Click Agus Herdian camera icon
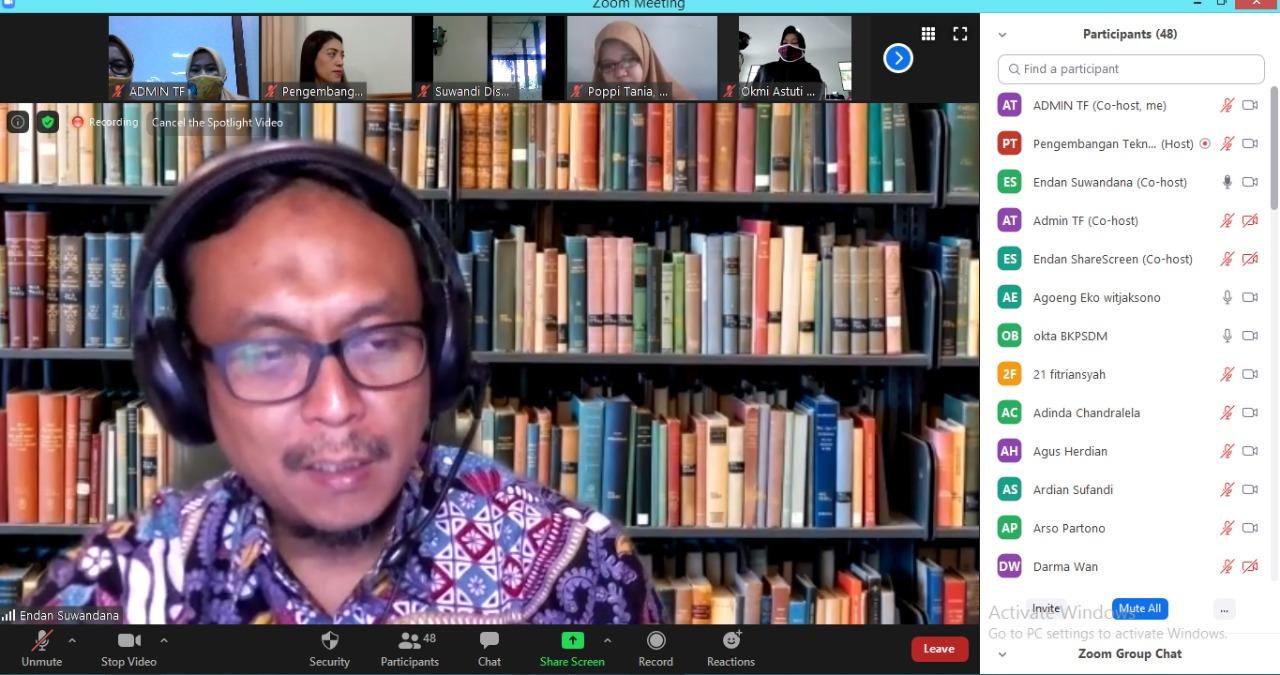Screen dimensions: 1280x675 [x=1250, y=451]
